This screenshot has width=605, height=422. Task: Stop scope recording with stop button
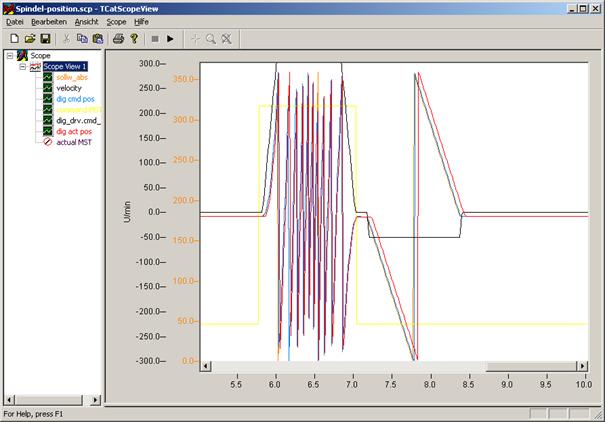pyautogui.click(x=154, y=38)
